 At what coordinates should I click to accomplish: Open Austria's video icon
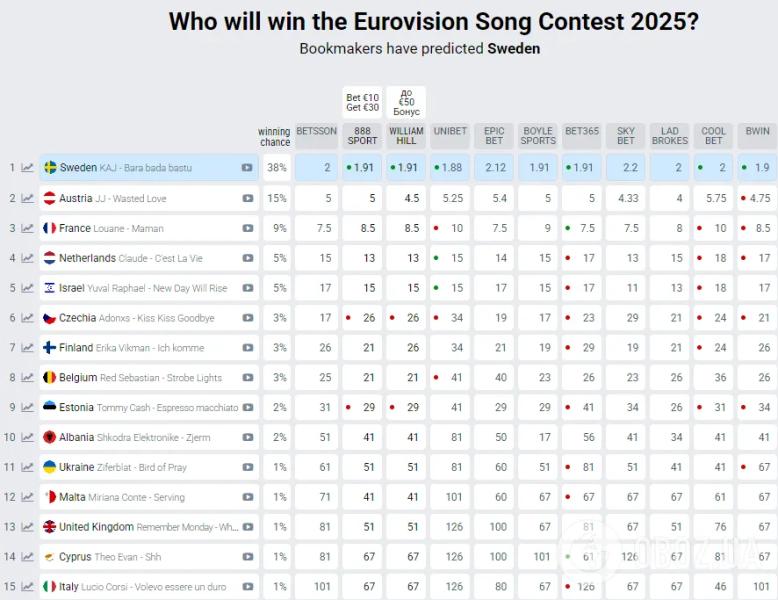click(248, 199)
